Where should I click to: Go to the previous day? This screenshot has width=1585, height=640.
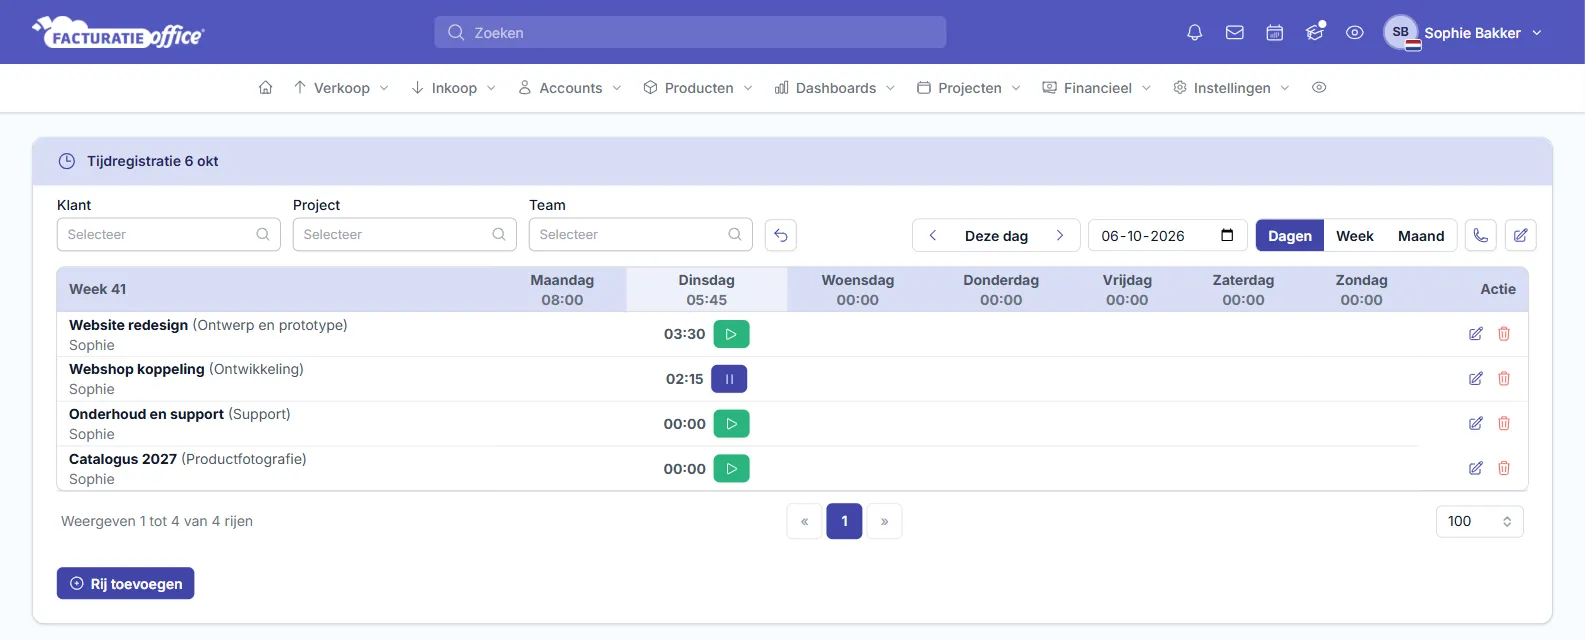[x=933, y=236]
